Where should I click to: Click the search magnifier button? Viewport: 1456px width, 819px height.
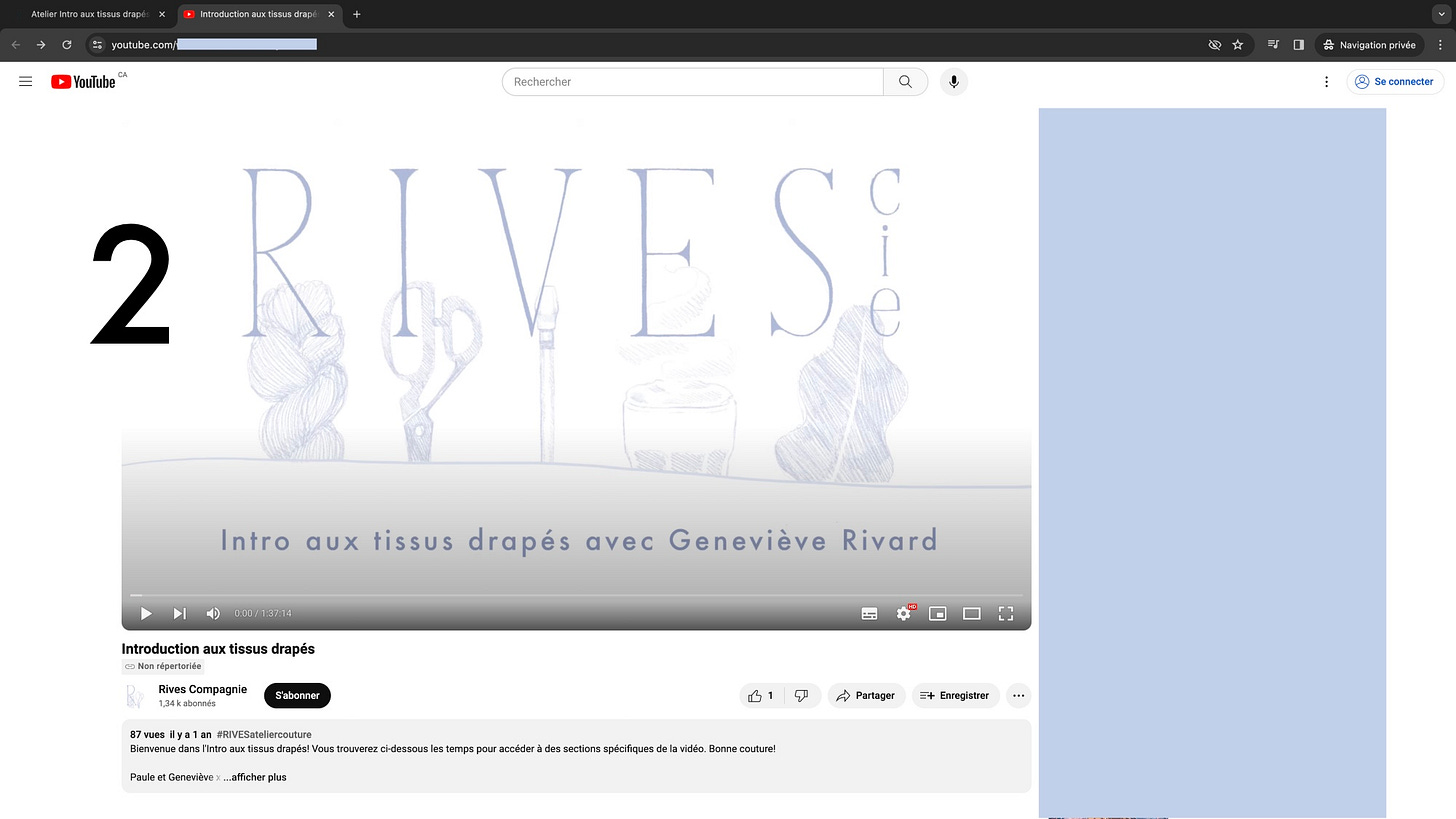tap(905, 82)
